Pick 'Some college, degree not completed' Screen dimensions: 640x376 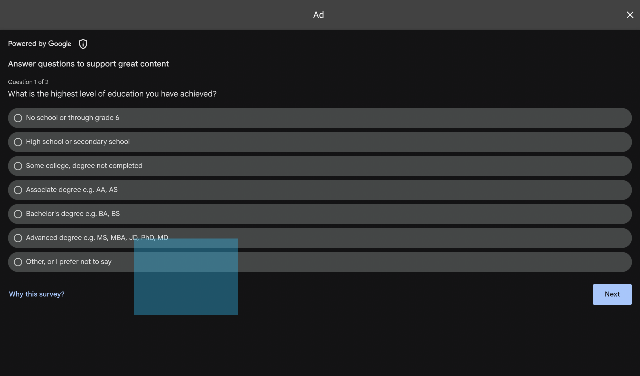pos(320,166)
